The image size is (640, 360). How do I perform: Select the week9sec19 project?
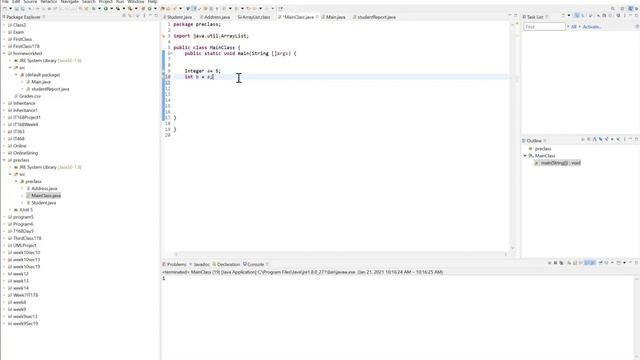[x=23, y=324]
